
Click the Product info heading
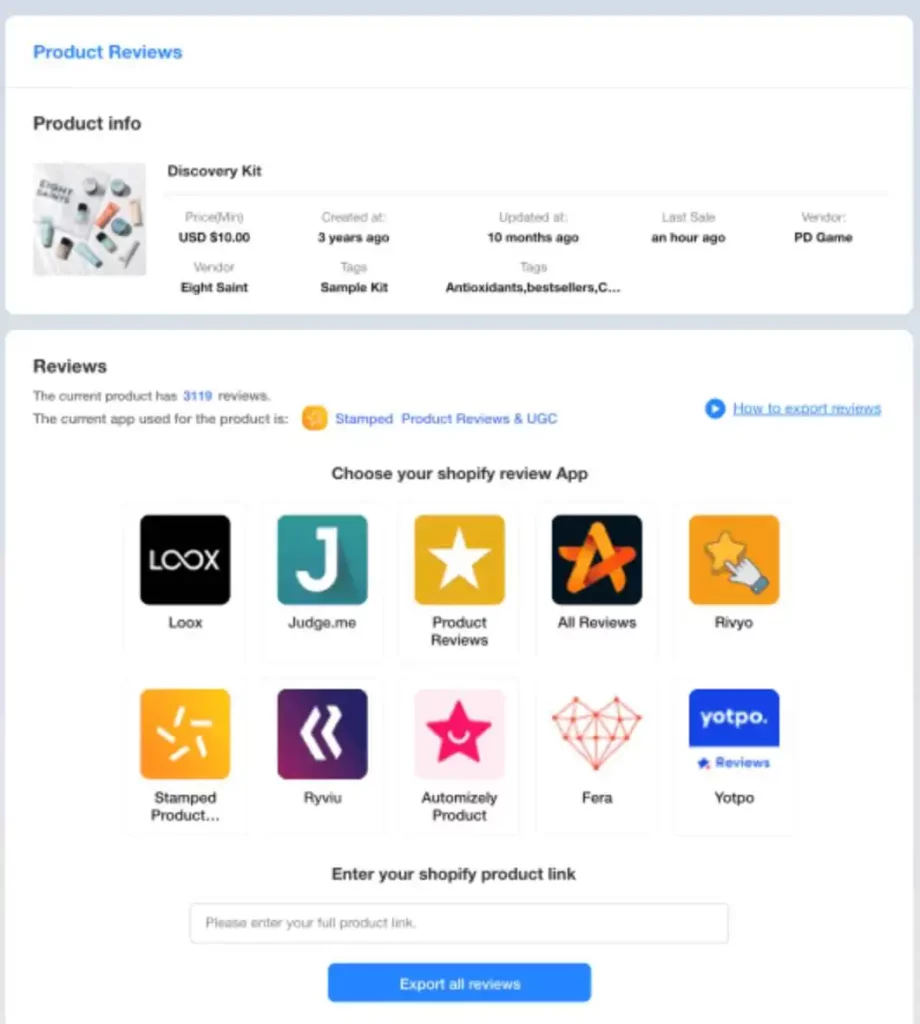(87, 123)
